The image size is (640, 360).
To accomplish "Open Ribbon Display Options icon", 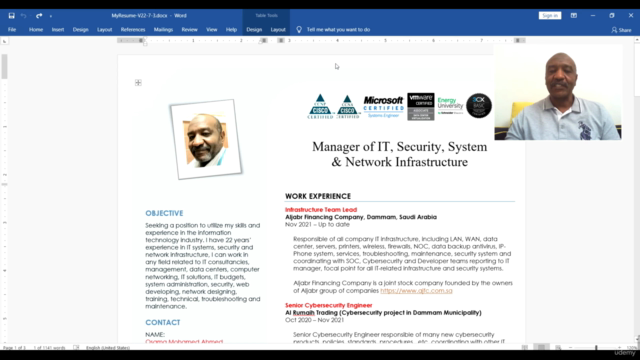I will [573, 16].
